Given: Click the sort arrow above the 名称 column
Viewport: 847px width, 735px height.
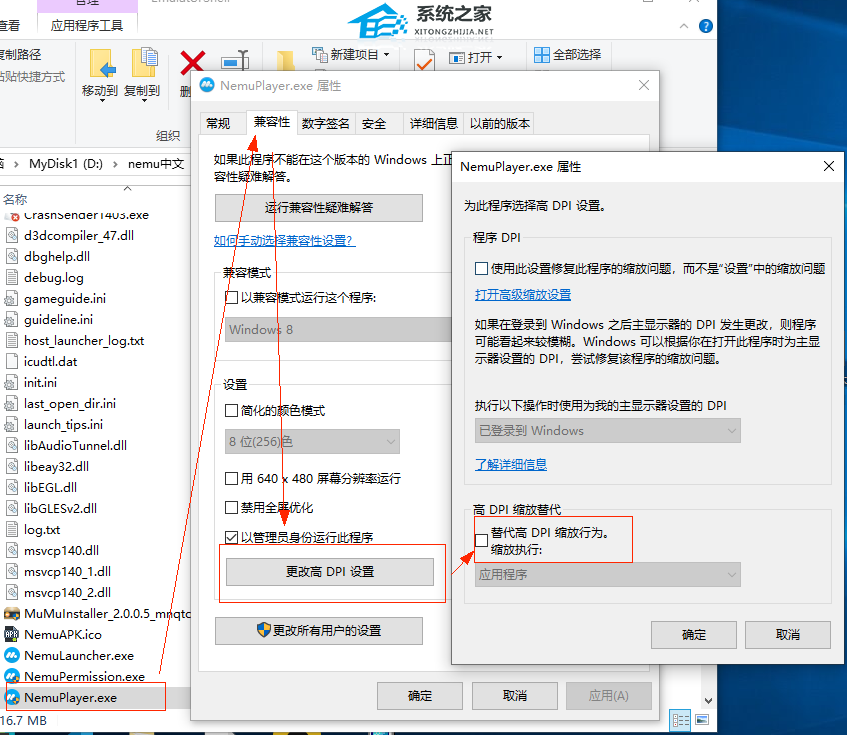Looking at the screenshot, I should pos(127,188).
